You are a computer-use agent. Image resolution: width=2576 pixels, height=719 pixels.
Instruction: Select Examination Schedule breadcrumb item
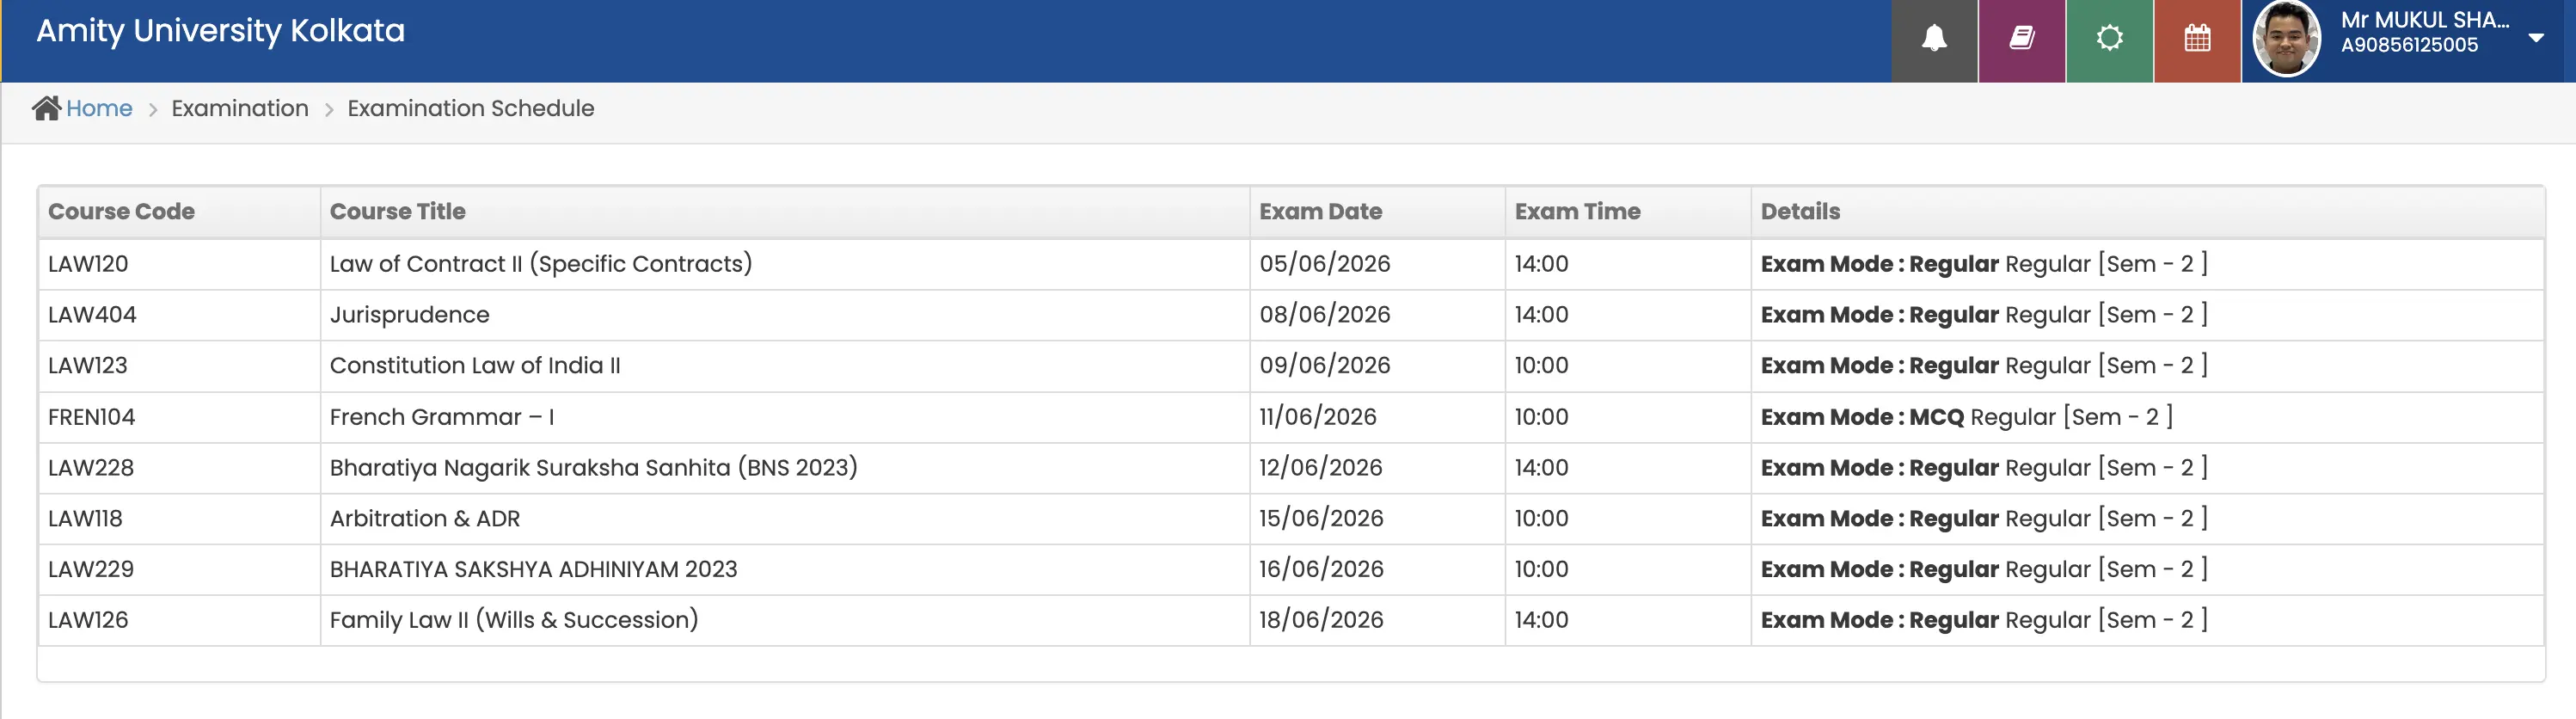pyautogui.click(x=471, y=108)
